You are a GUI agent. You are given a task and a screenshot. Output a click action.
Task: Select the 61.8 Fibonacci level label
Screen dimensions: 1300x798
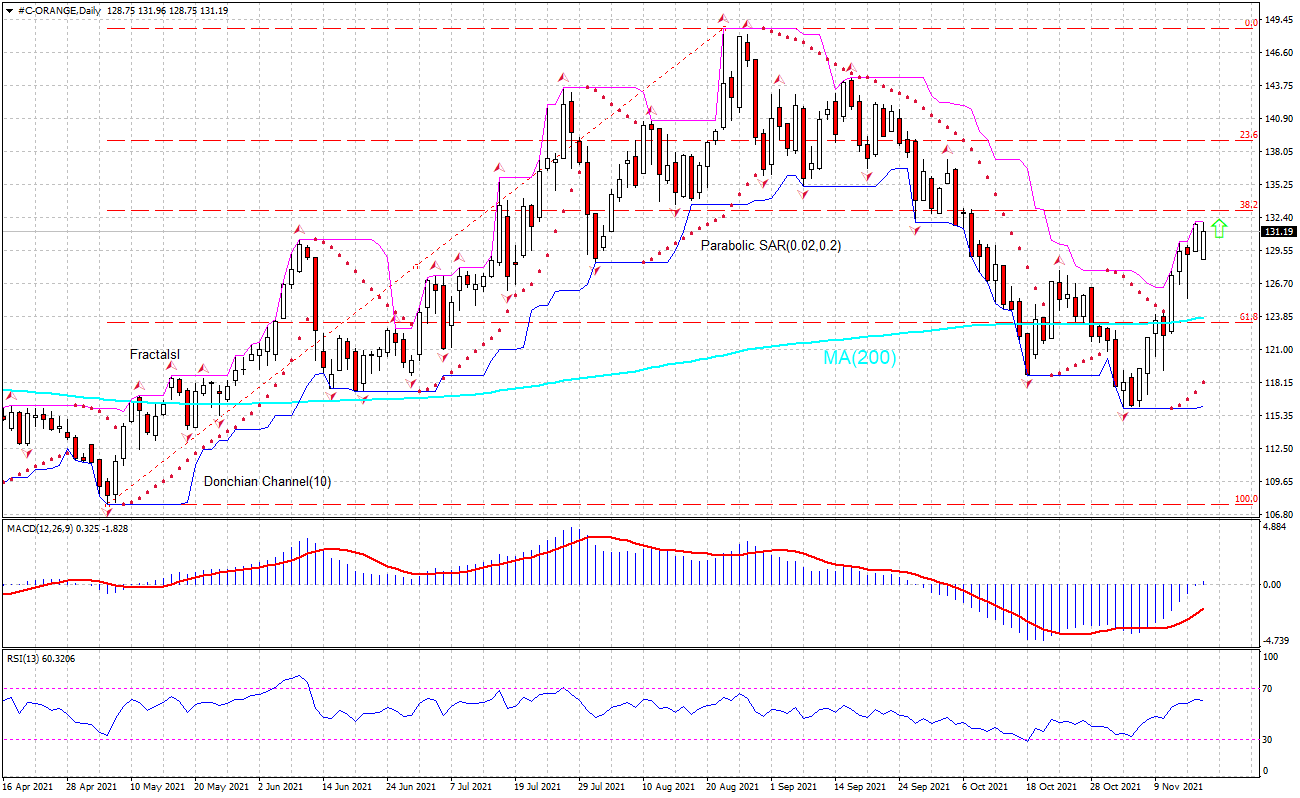1248,317
